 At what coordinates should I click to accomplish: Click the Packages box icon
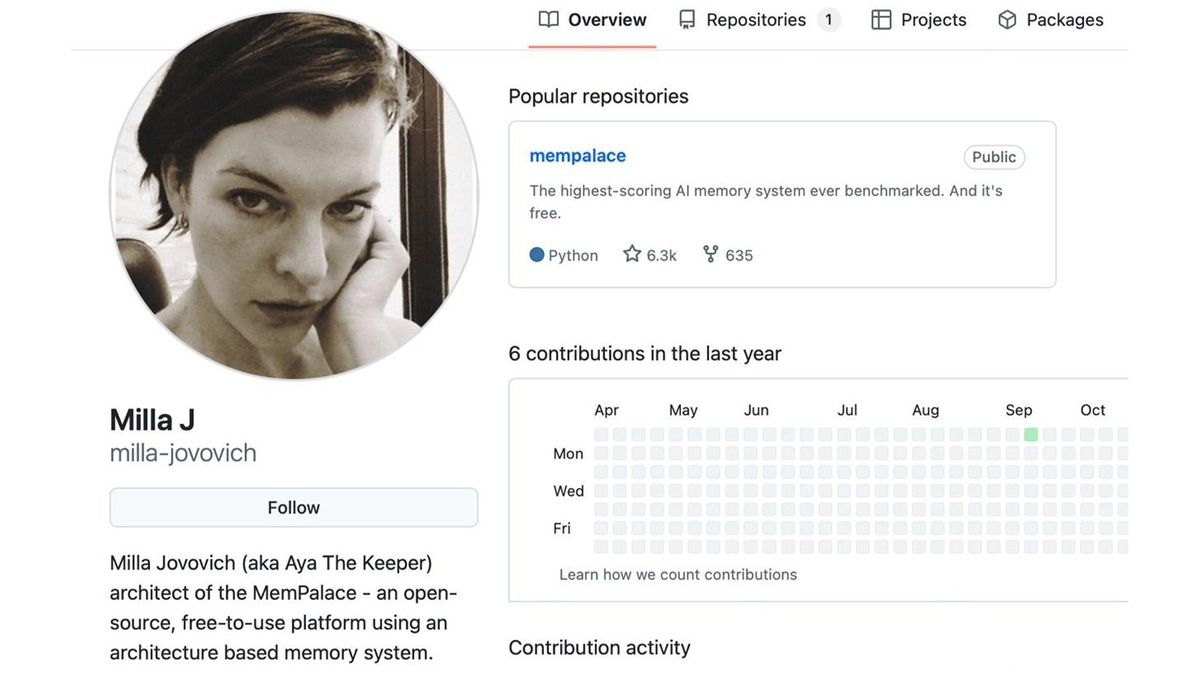coord(1005,19)
